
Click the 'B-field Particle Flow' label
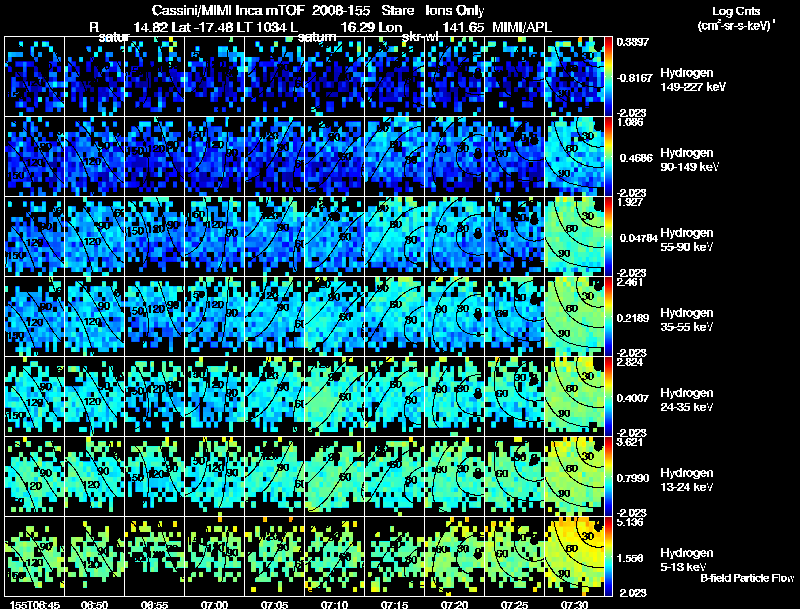click(x=748, y=578)
